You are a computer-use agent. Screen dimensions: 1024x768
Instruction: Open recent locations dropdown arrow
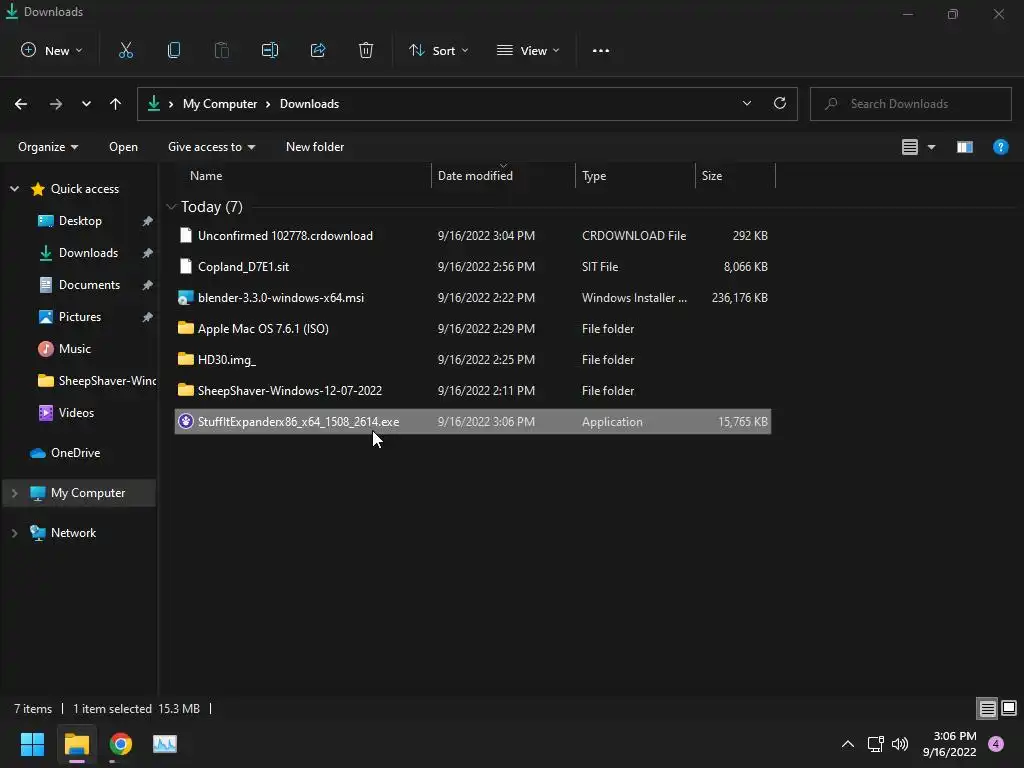coord(86,104)
